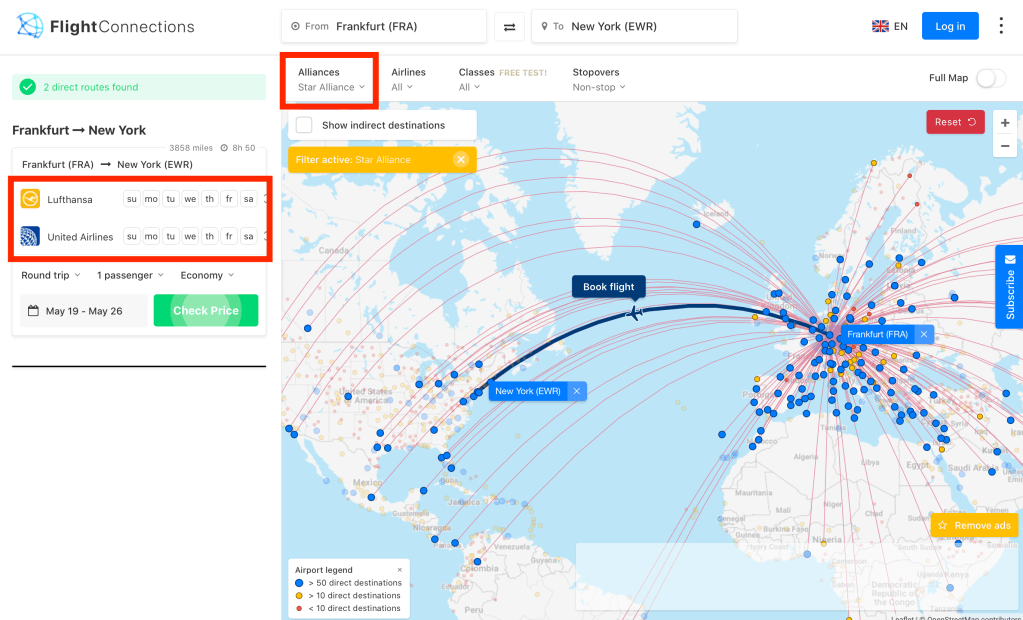Screen dimensions: 1023x620
Task: Dismiss the Star Alliance active filter
Action: [x=460, y=159]
